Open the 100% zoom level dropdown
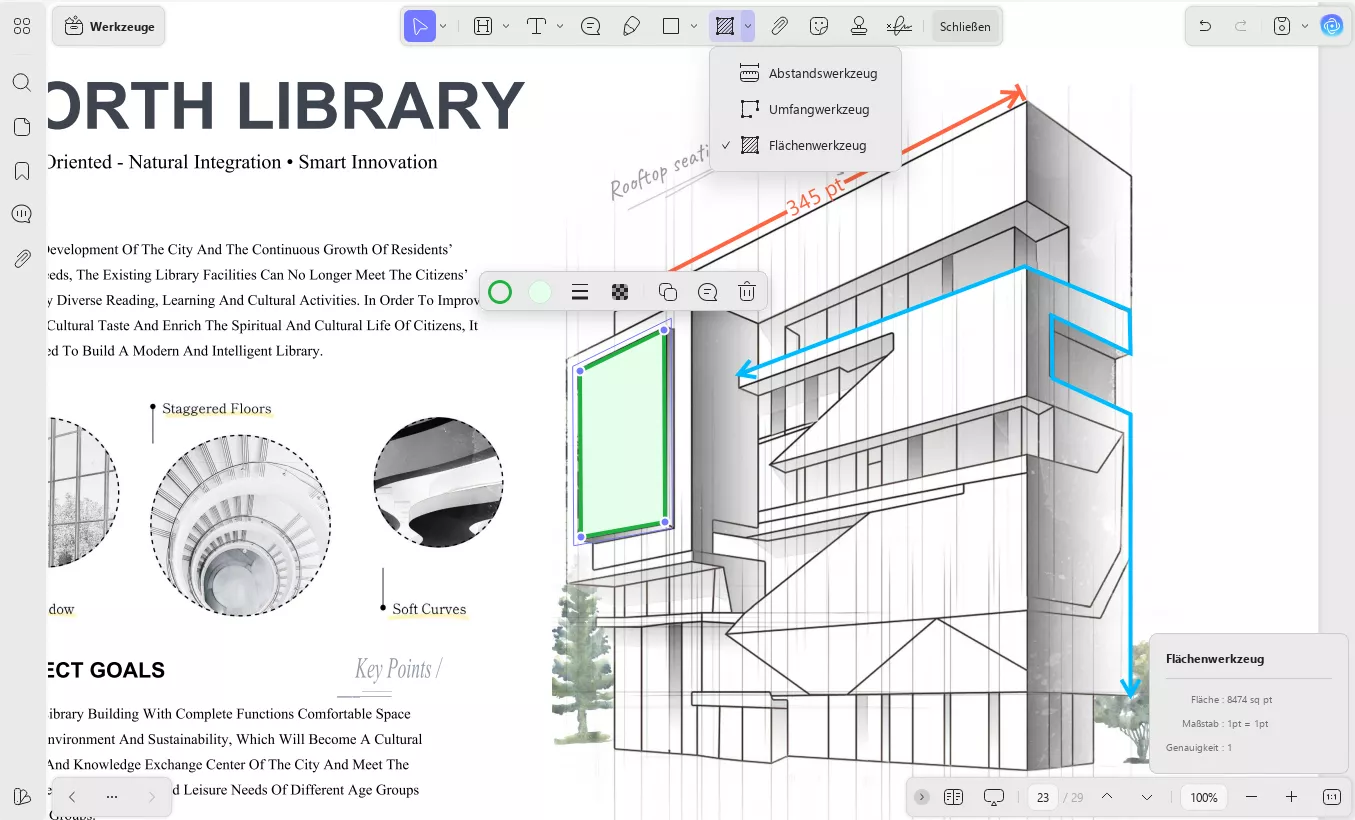This screenshot has width=1355, height=820. (1204, 797)
